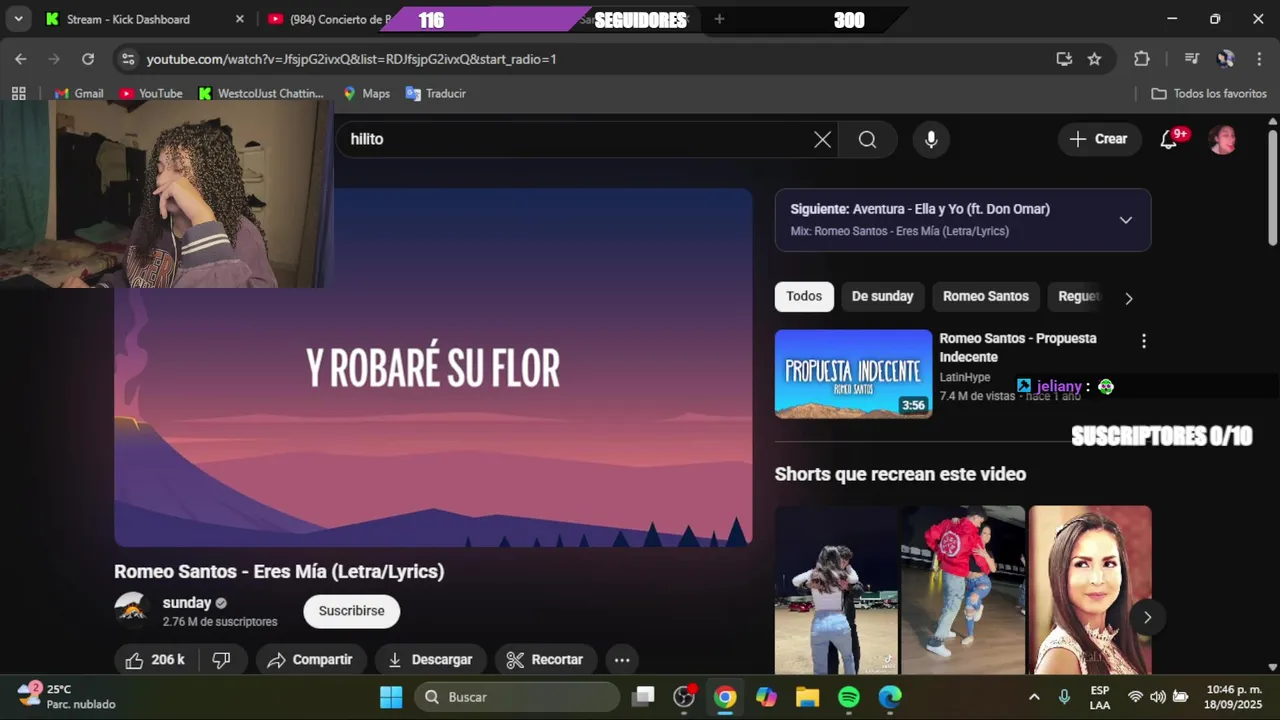Viewport: 1280px width, 720px height.
Task: Open the YouTube notifications bell
Action: (1169, 139)
